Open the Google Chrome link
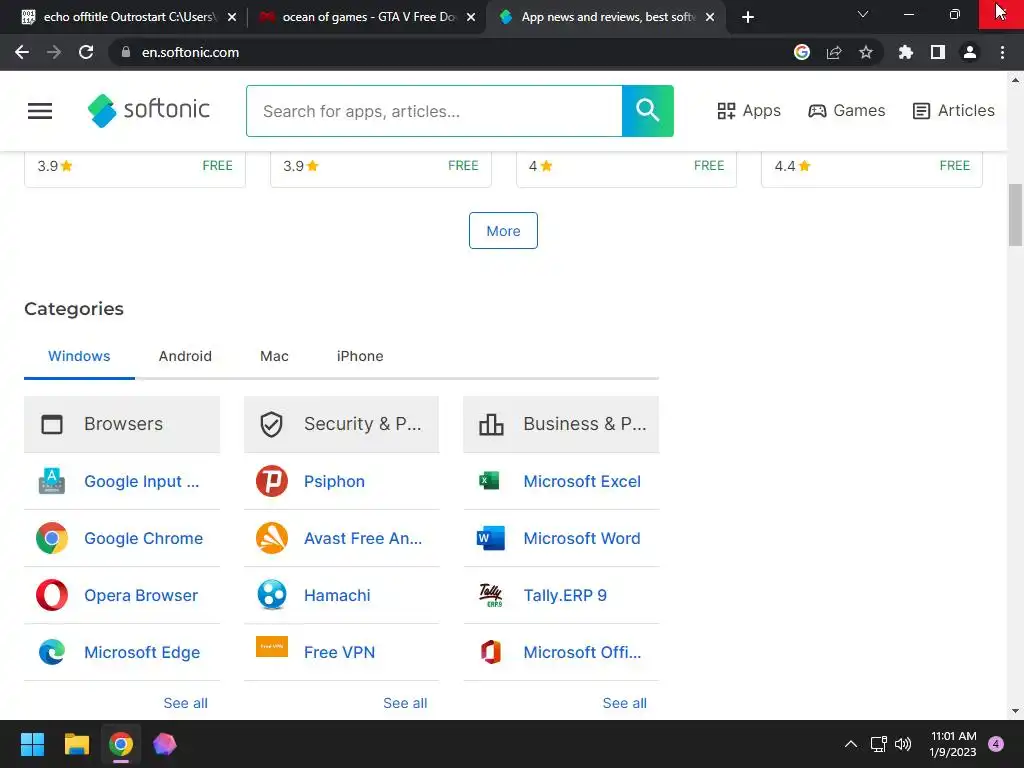The width and height of the screenshot is (1024, 768). [144, 538]
